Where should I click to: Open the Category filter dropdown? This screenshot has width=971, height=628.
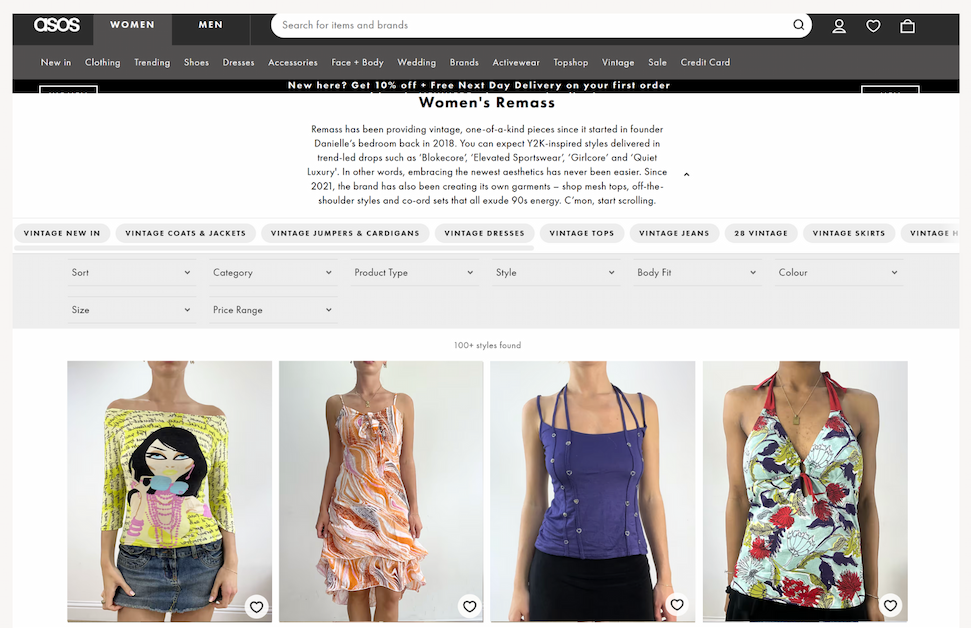(273, 273)
